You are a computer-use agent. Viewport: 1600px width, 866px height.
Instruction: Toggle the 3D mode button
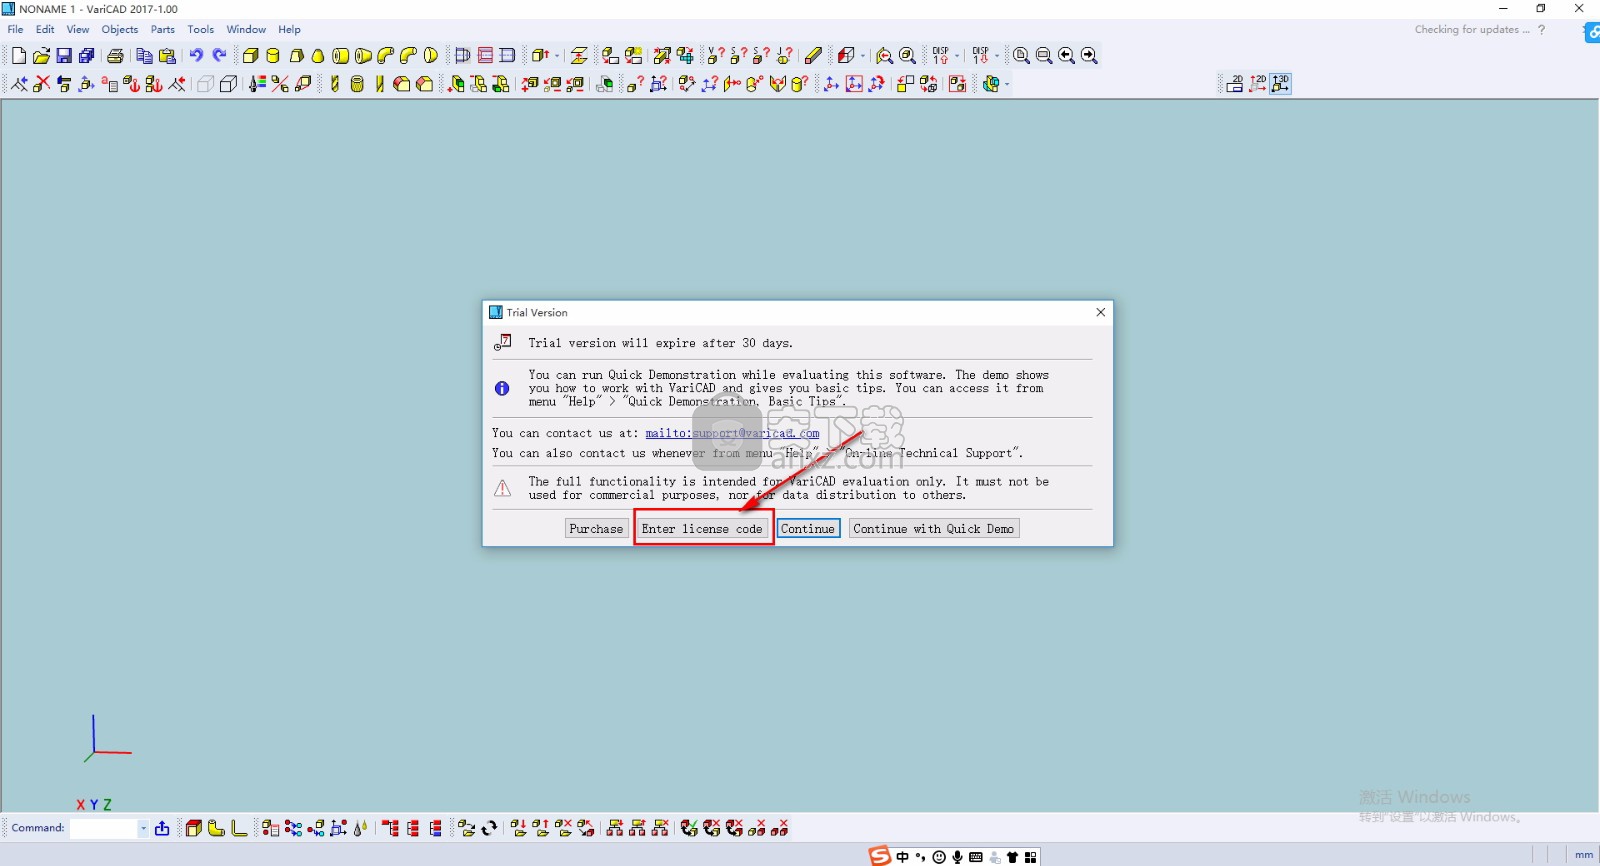coord(1281,84)
